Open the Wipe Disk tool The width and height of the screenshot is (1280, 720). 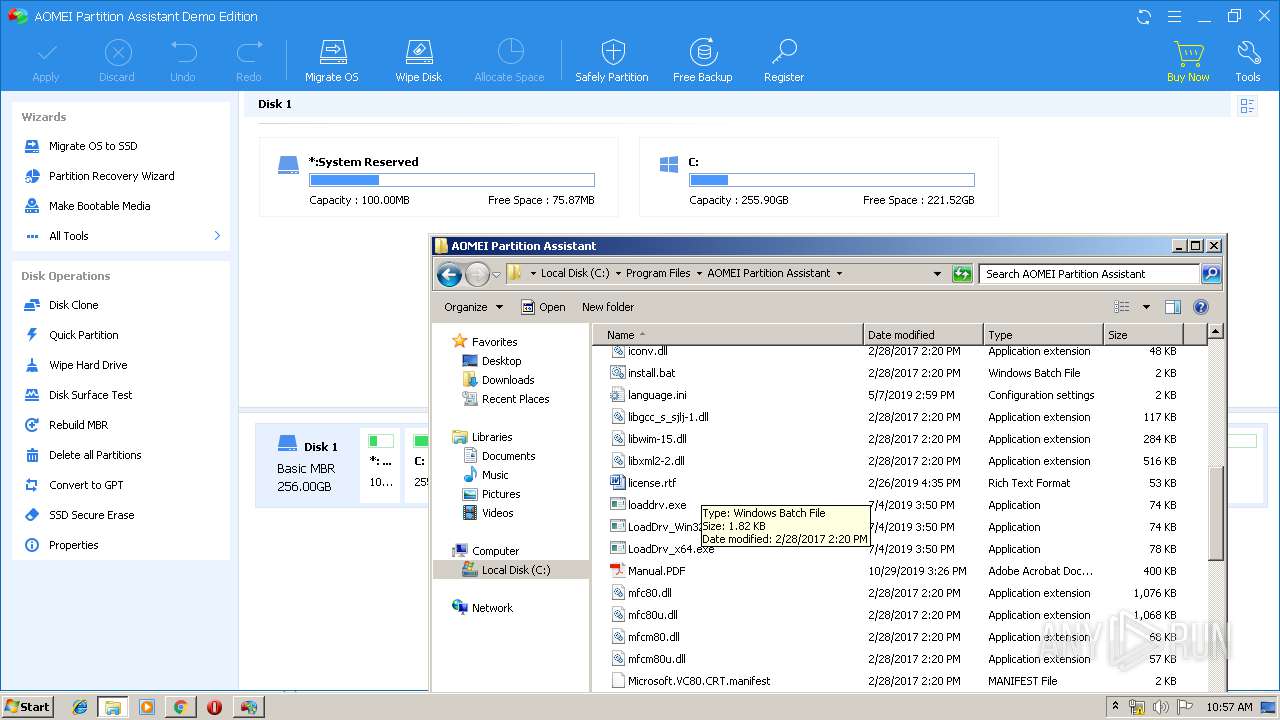click(418, 61)
